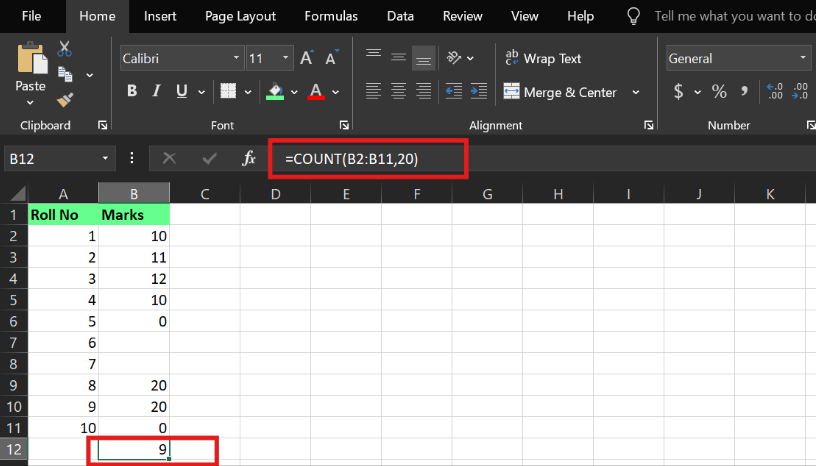This screenshot has height=466, width=816.
Task: Apply the red font color
Action: pyautogui.click(x=316, y=91)
